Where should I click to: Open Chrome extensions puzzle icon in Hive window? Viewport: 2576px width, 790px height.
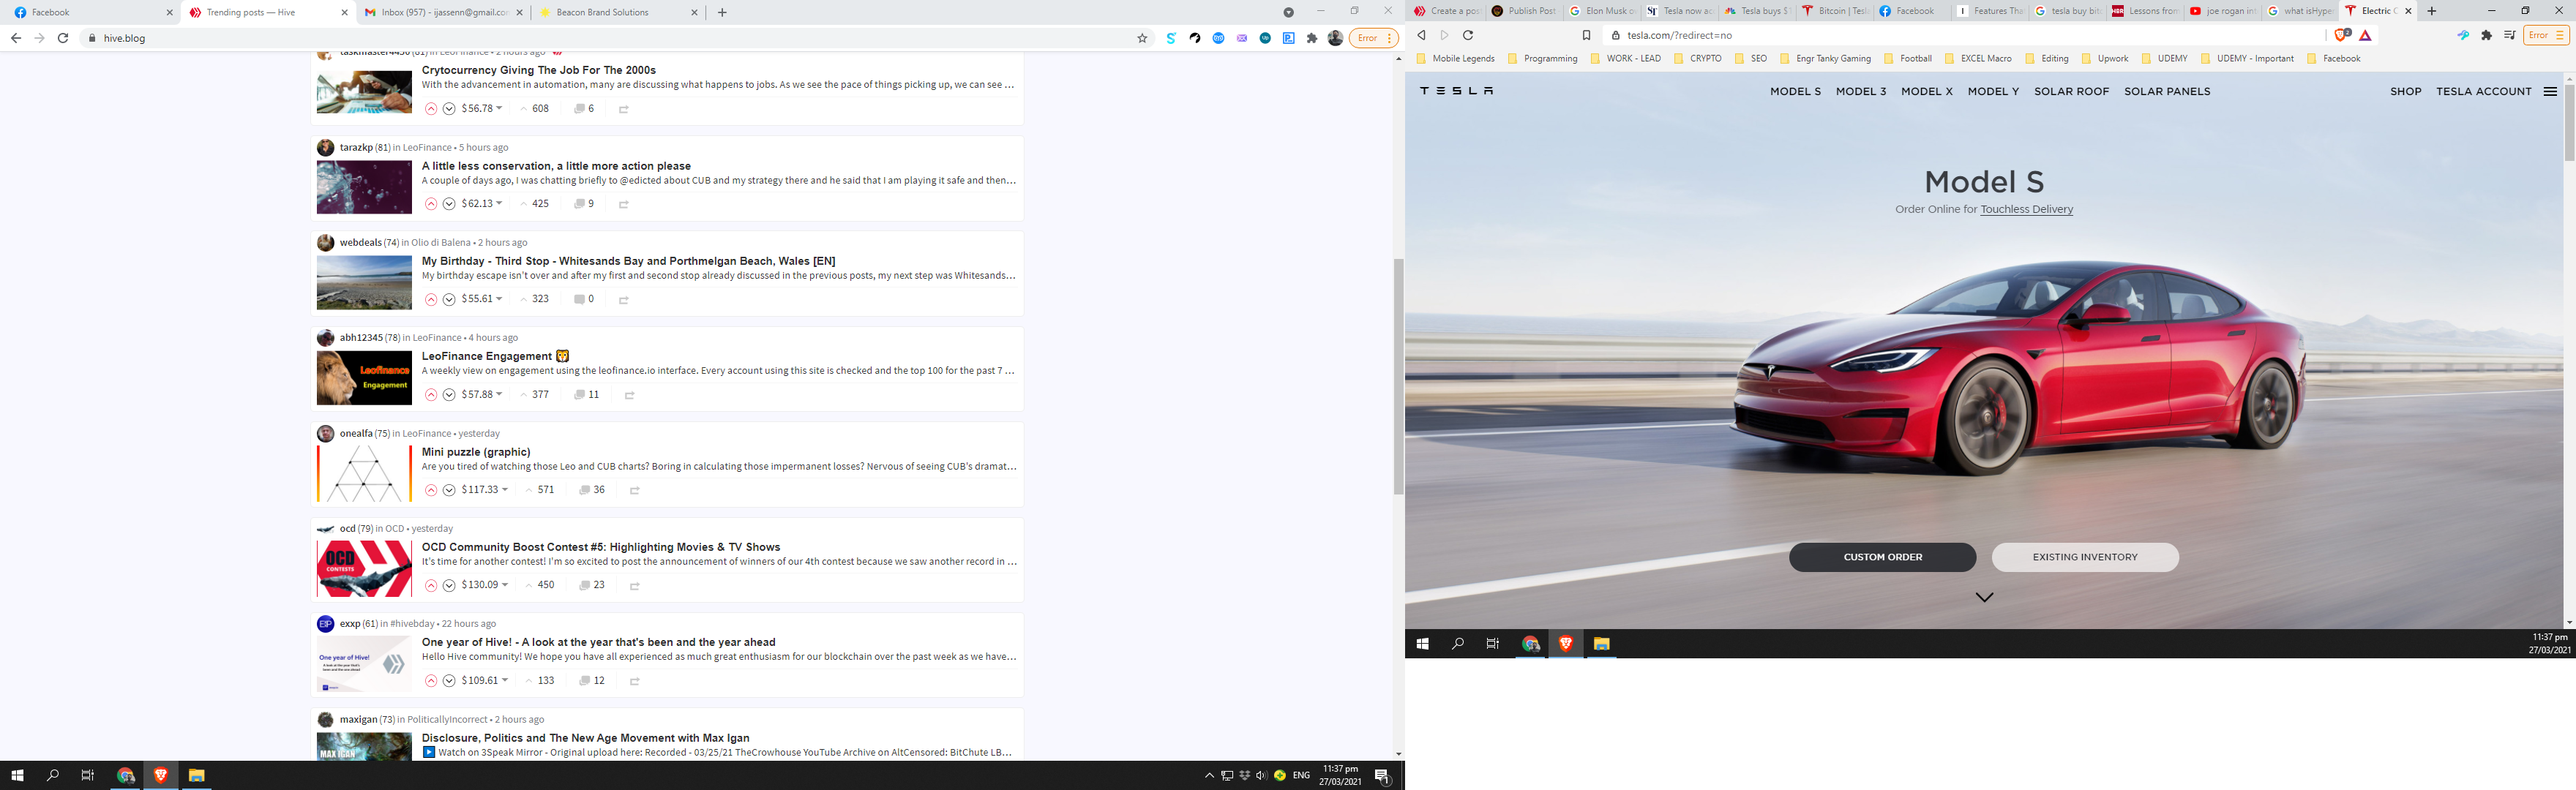click(x=1312, y=38)
